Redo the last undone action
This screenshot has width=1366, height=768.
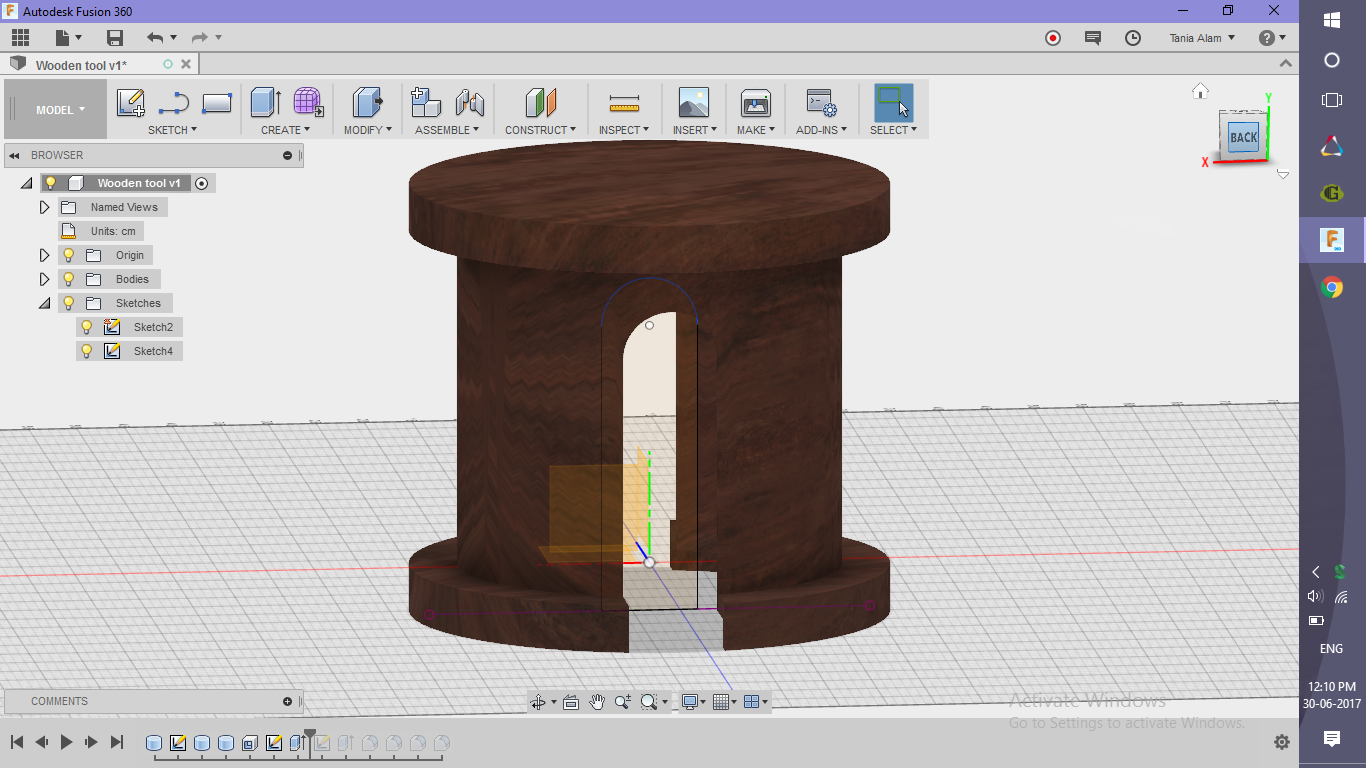199,38
